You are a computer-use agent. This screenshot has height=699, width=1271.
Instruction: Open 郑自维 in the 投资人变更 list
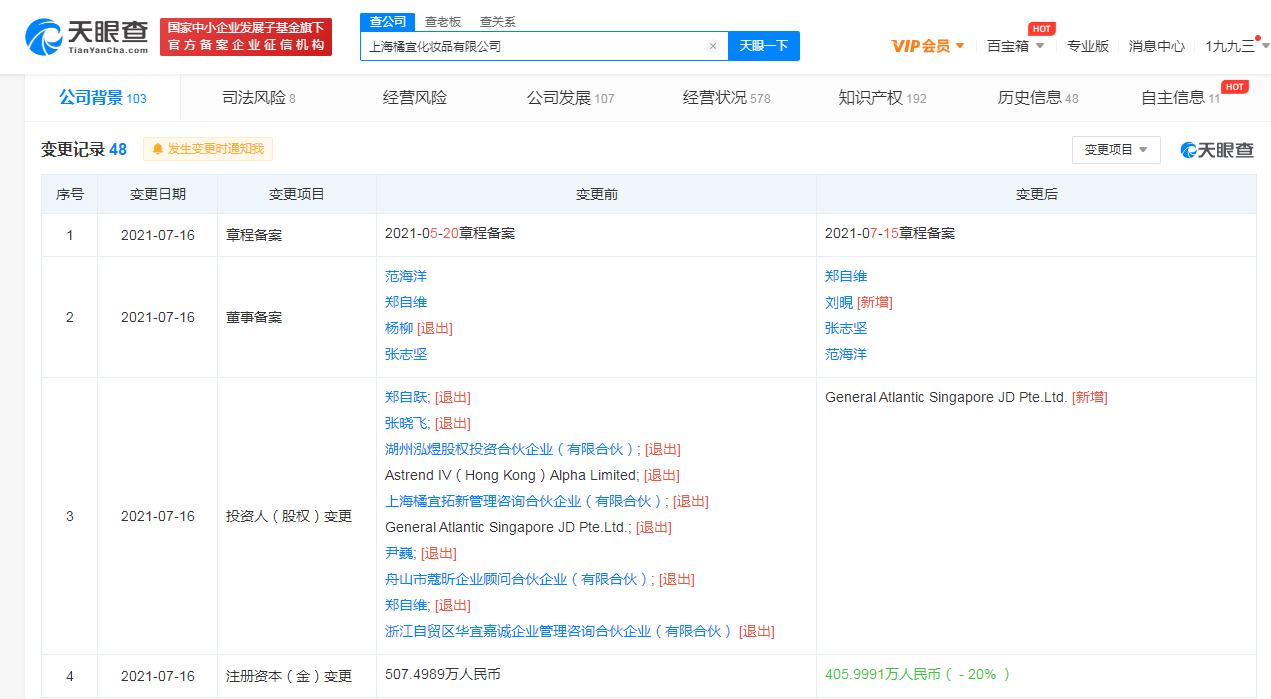click(406, 605)
